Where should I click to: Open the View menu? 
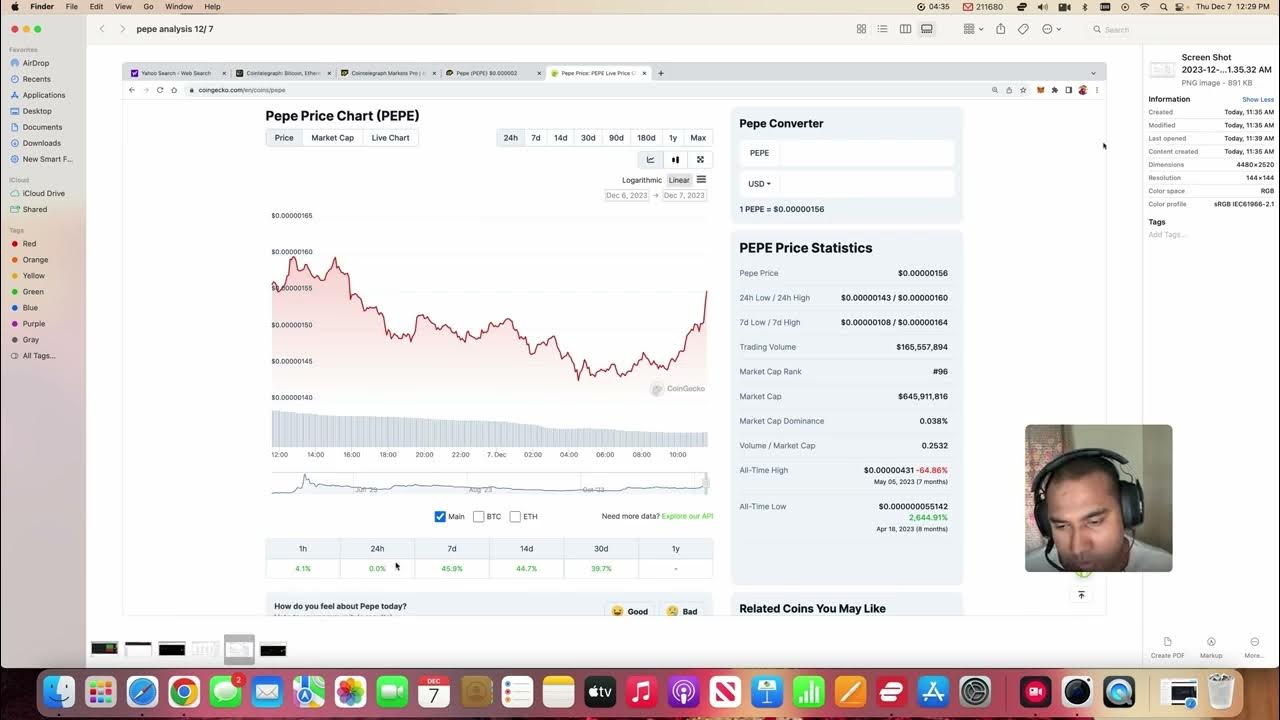click(123, 6)
